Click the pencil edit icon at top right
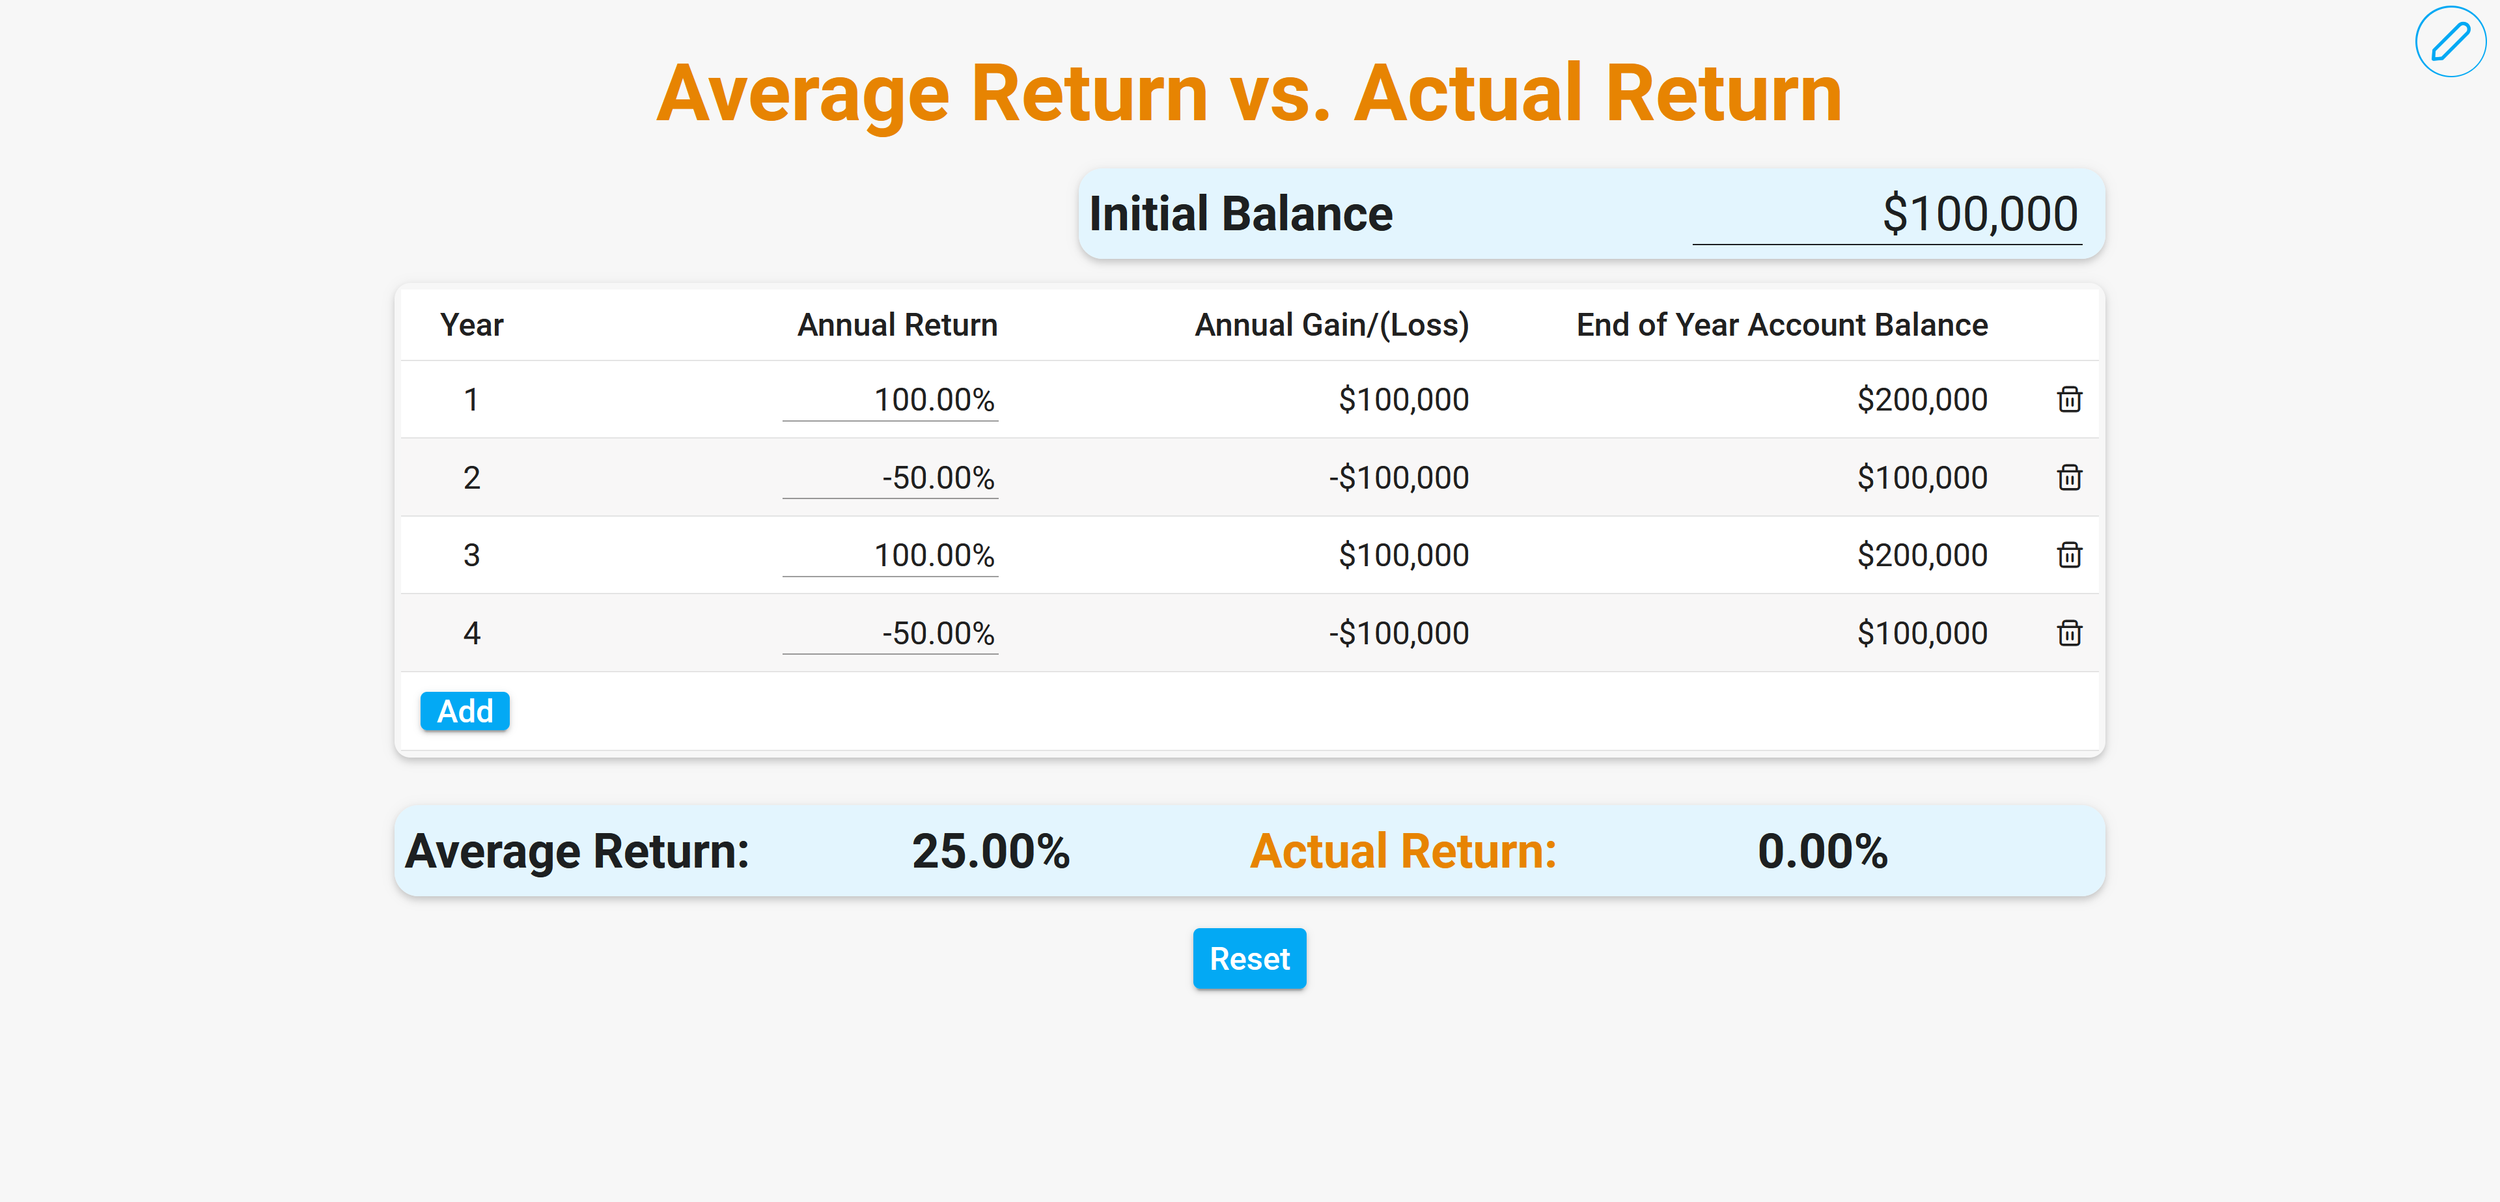This screenshot has width=2500, height=1202. coord(2450,41)
